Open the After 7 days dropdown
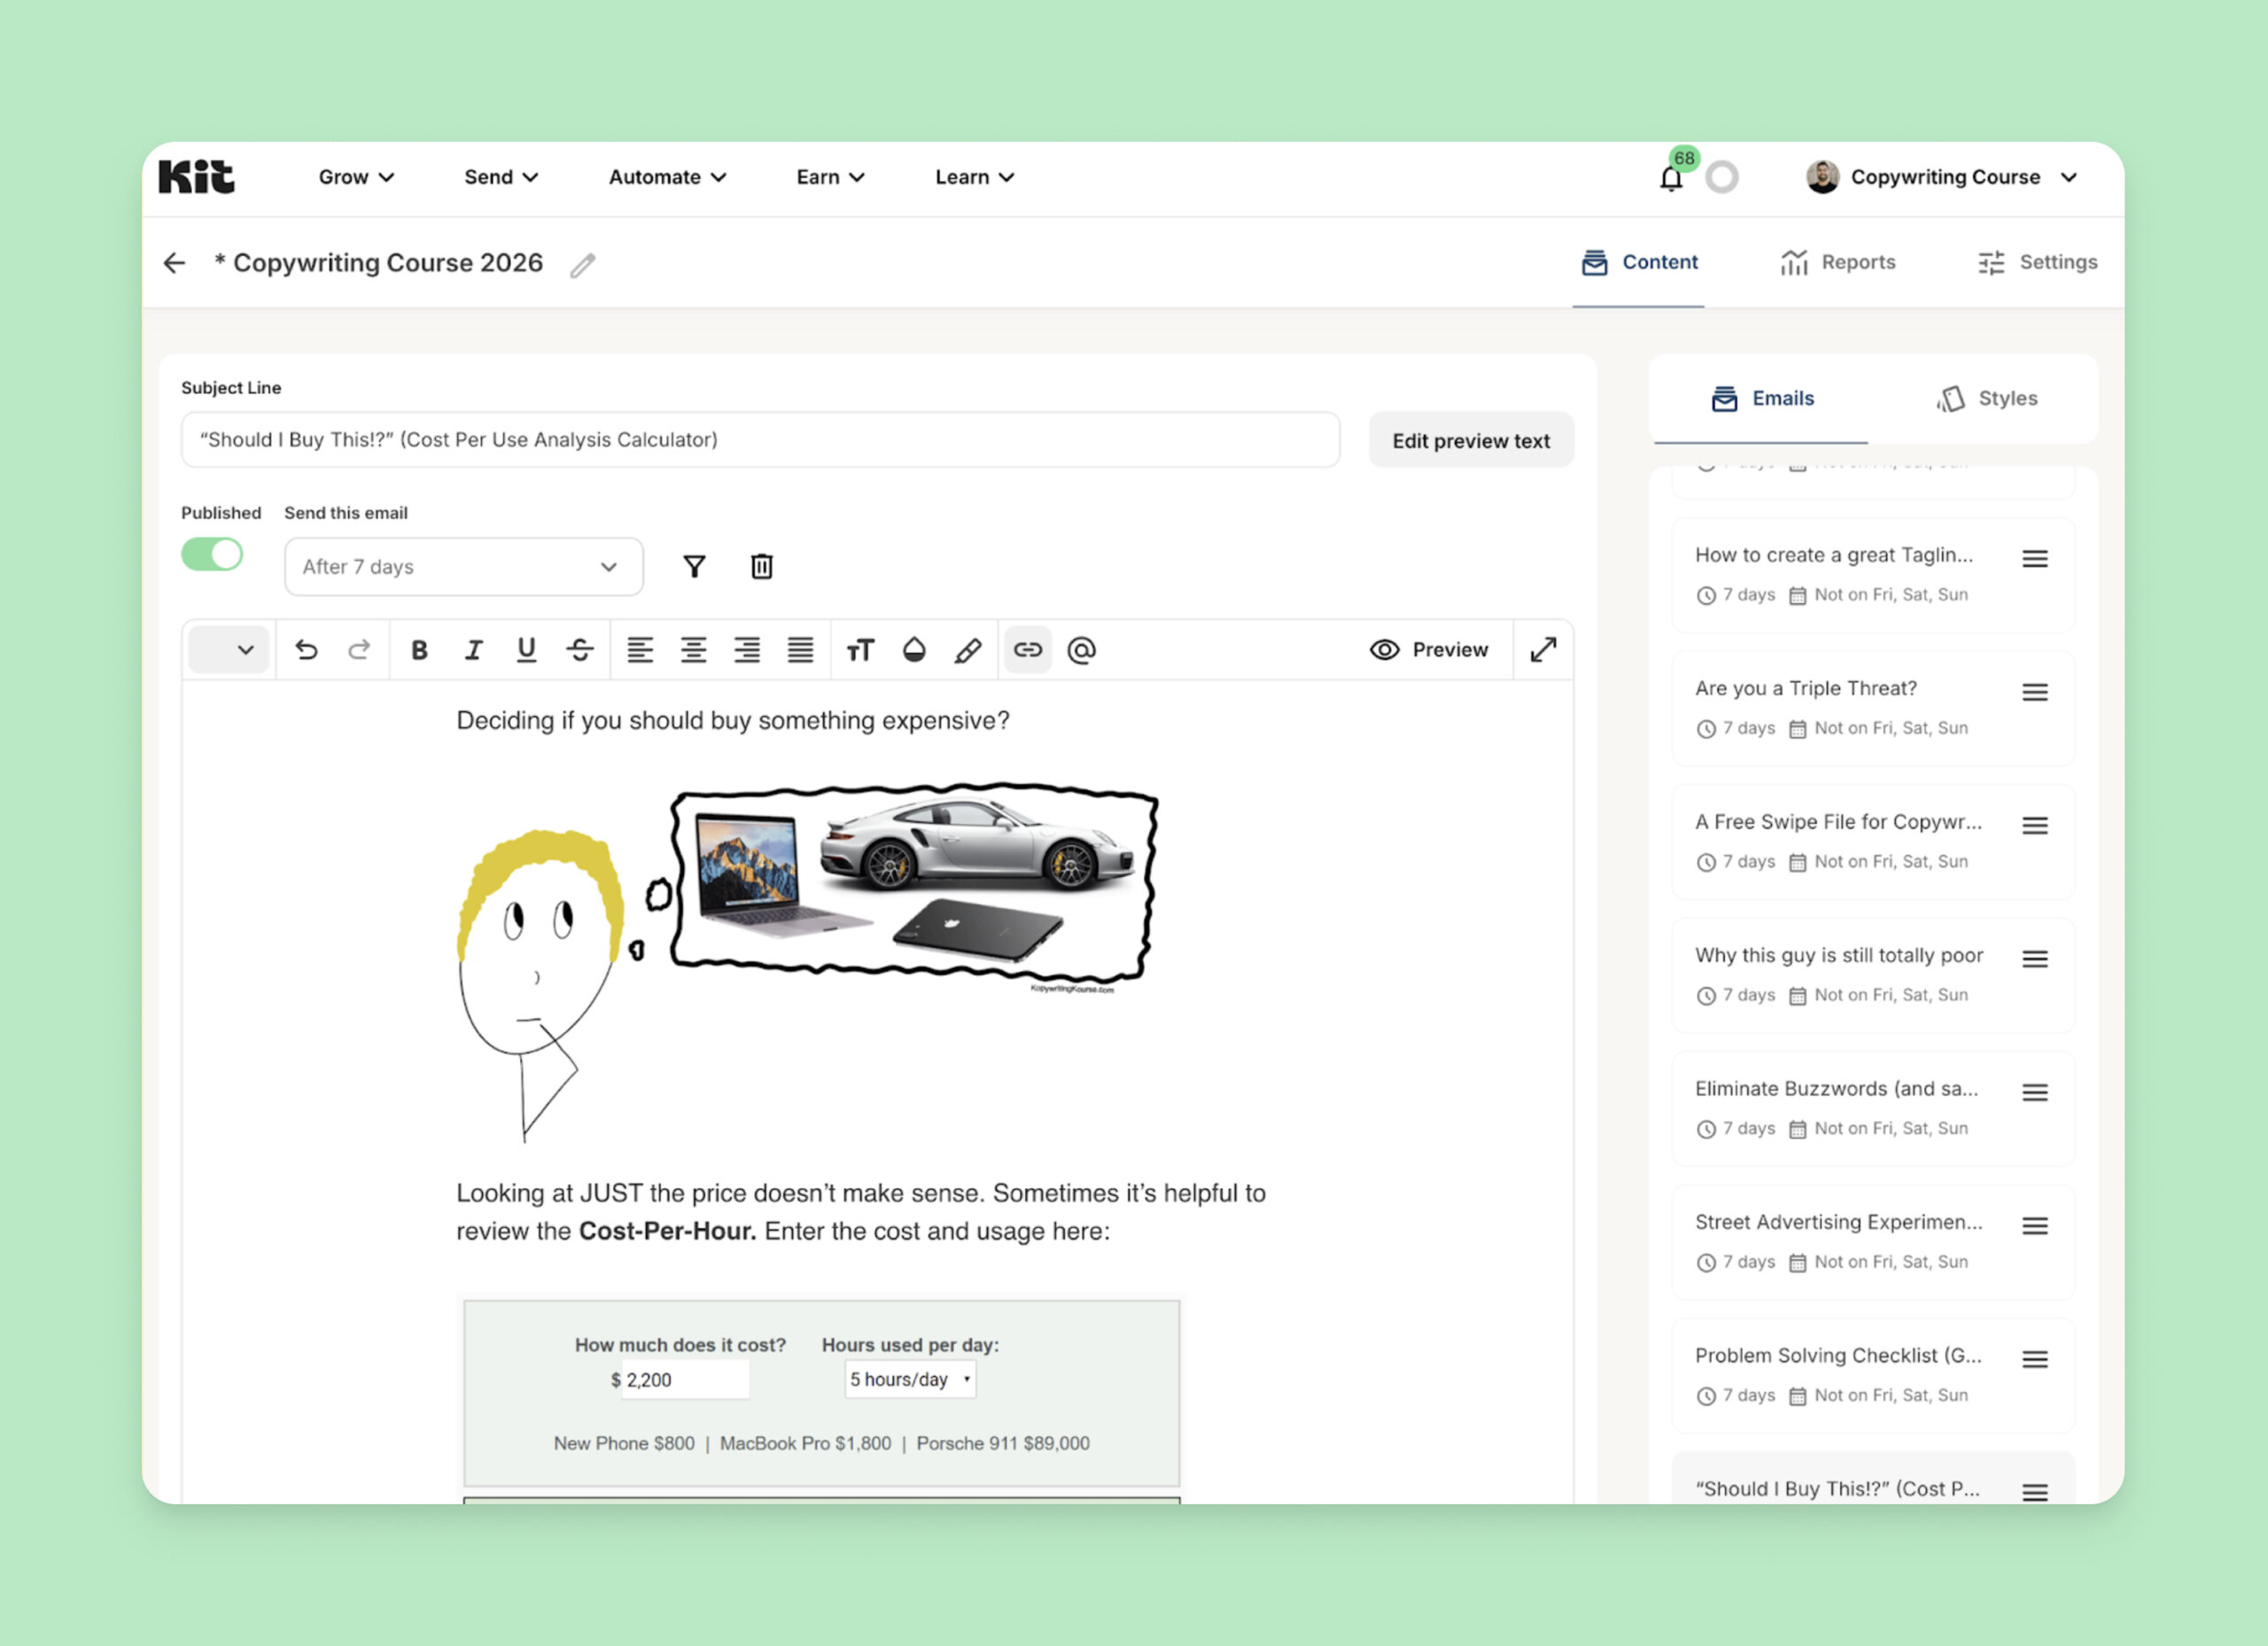Image resolution: width=2268 pixels, height=1646 pixels. (463, 567)
